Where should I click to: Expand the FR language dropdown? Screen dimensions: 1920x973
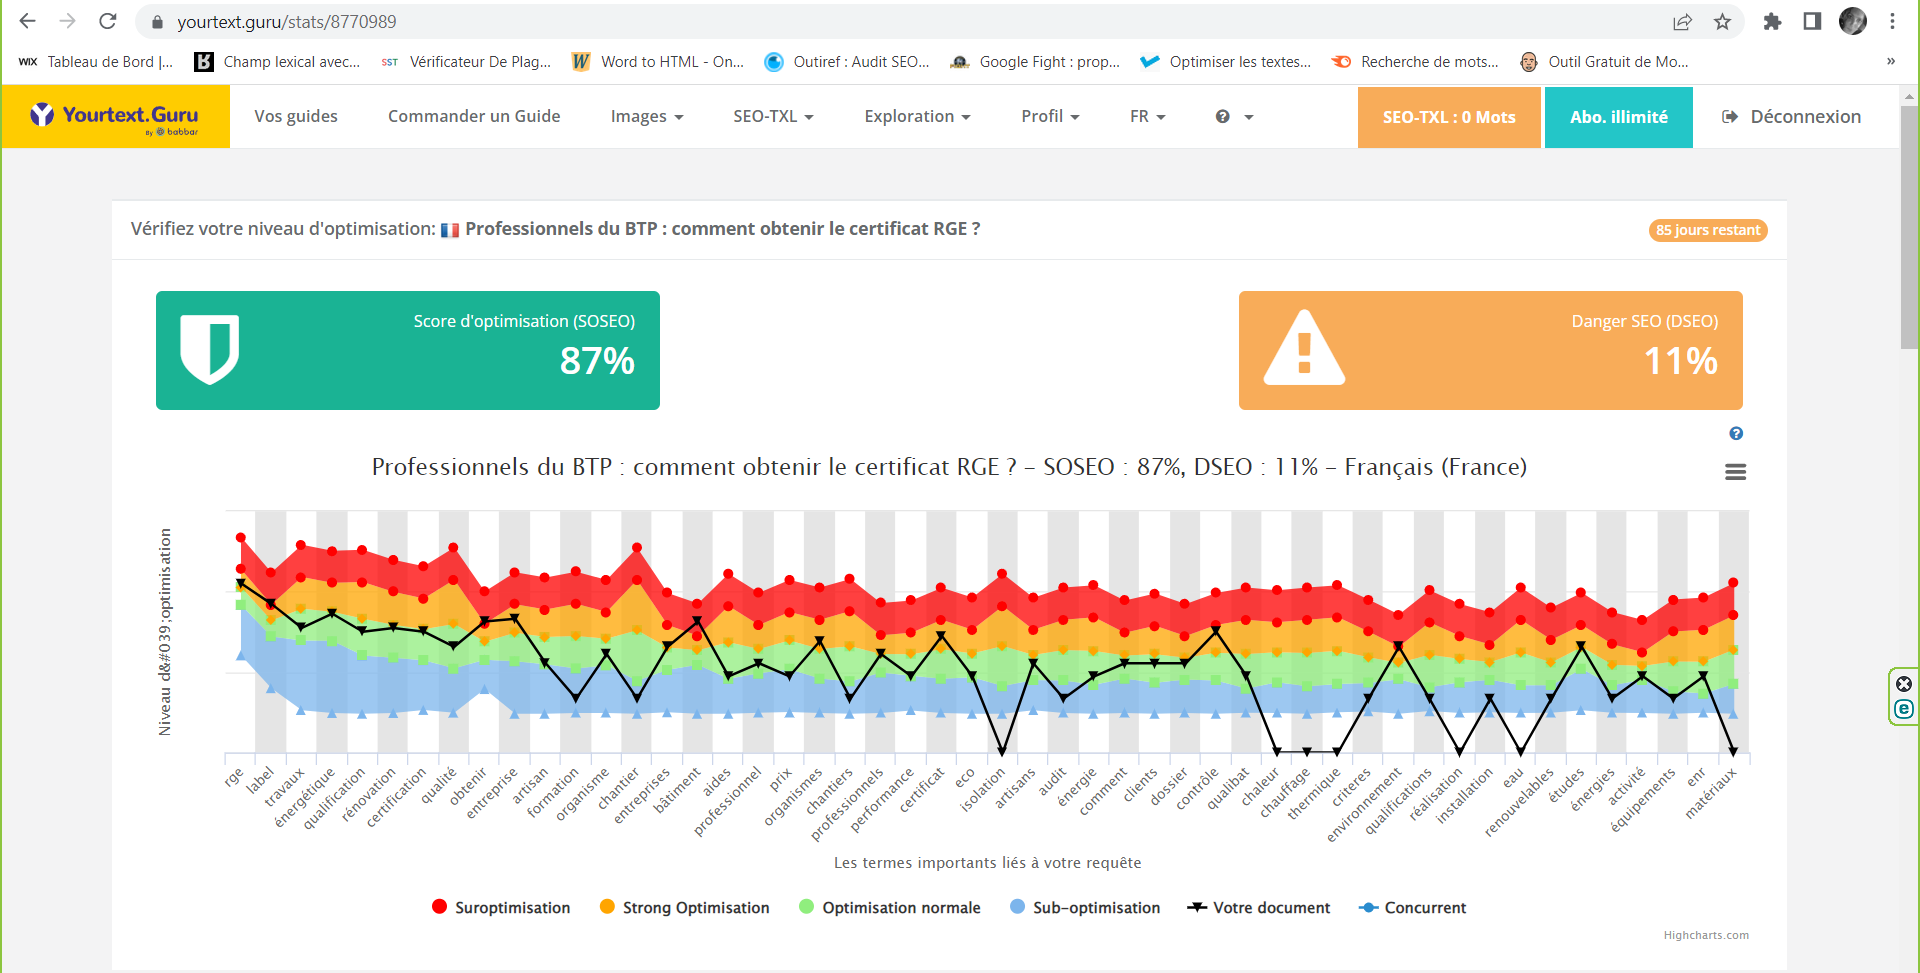[x=1147, y=116]
